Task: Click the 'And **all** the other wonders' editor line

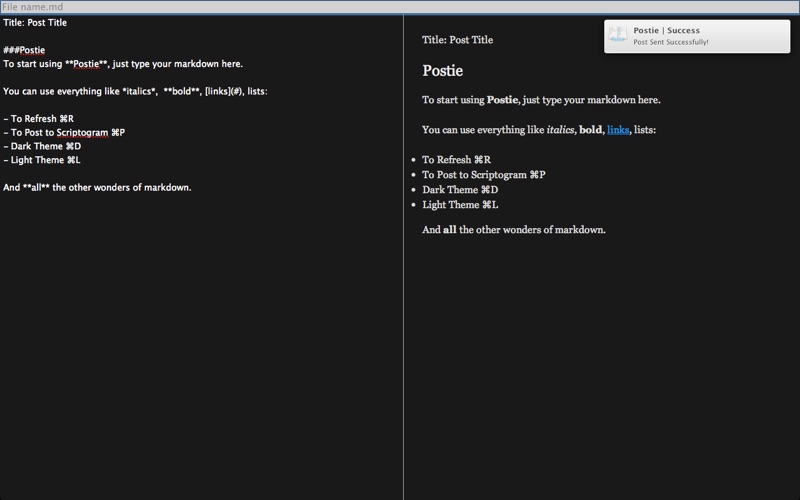Action: [97, 187]
